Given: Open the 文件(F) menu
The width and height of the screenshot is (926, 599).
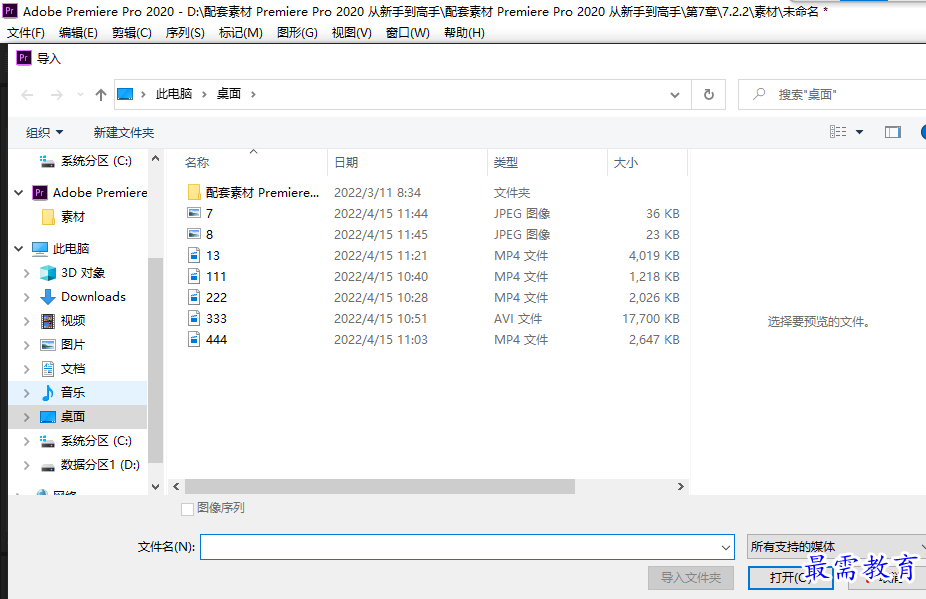Looking at the screenshot, I should point(25,32).
